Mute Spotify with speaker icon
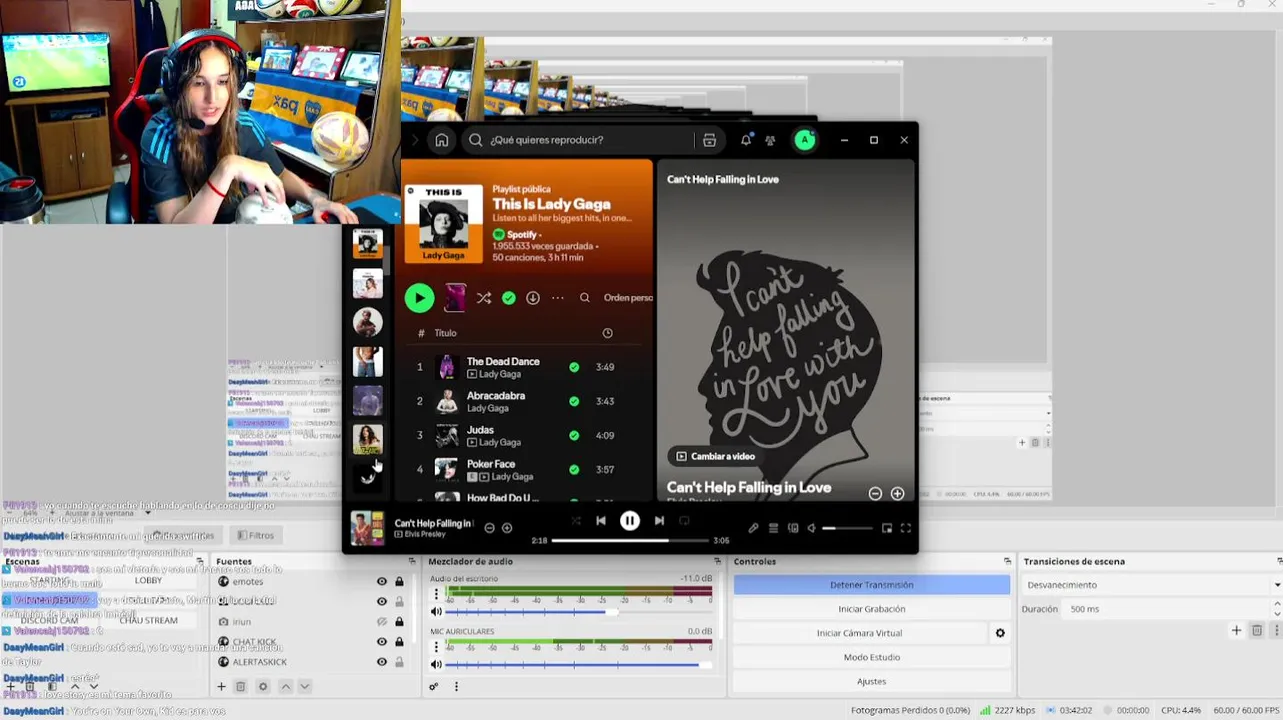 812,528
